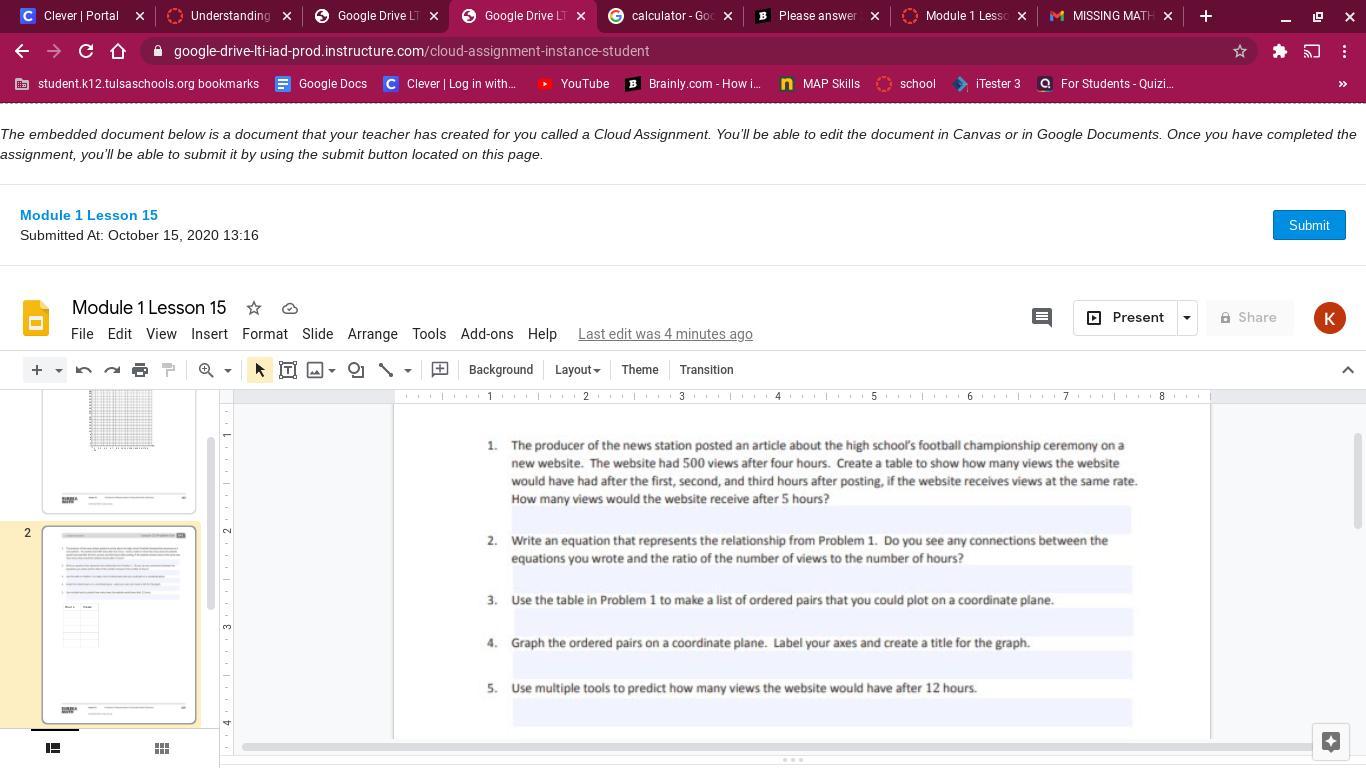The height and width of the screenshot is (768, 1366).
Task: Insert an image from the toolbar
Action: 315,370
